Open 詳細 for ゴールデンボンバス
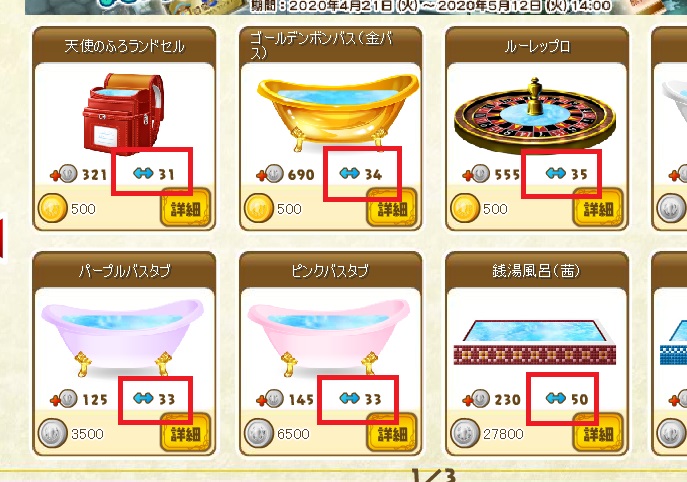687x482 pixels. tap(392, 208)
